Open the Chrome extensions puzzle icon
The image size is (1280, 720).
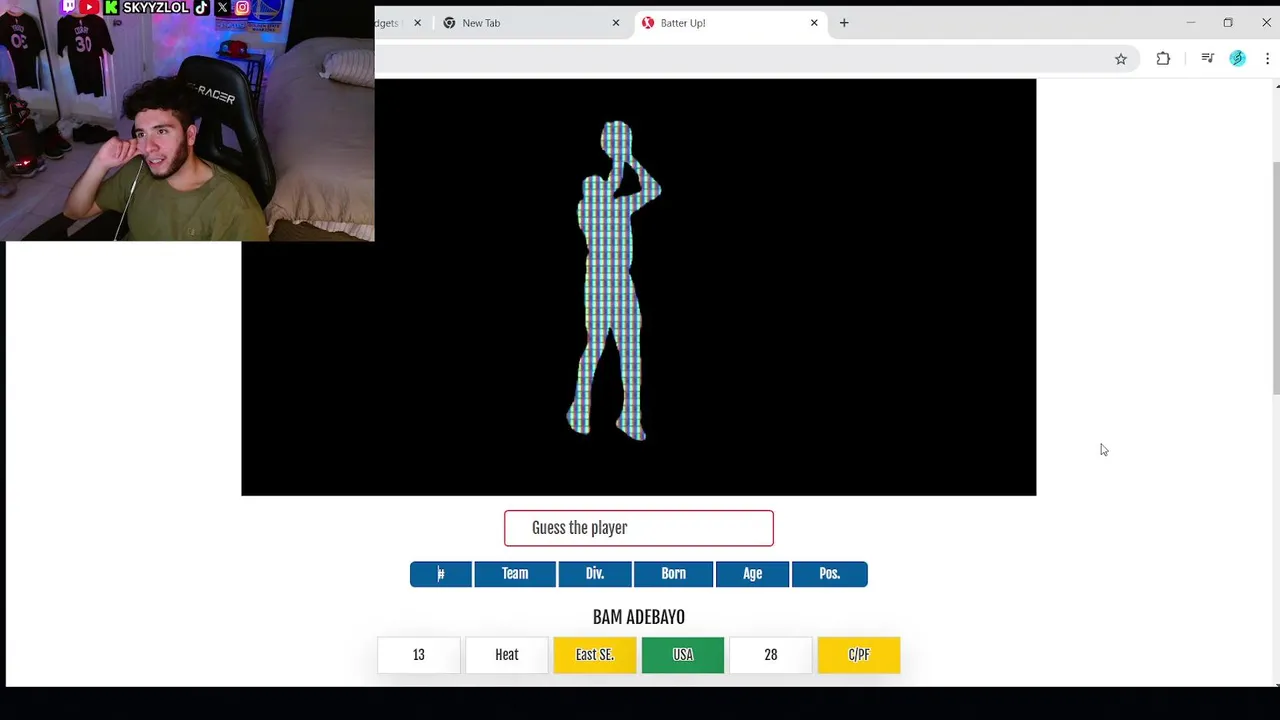(x=1163, y=59)
